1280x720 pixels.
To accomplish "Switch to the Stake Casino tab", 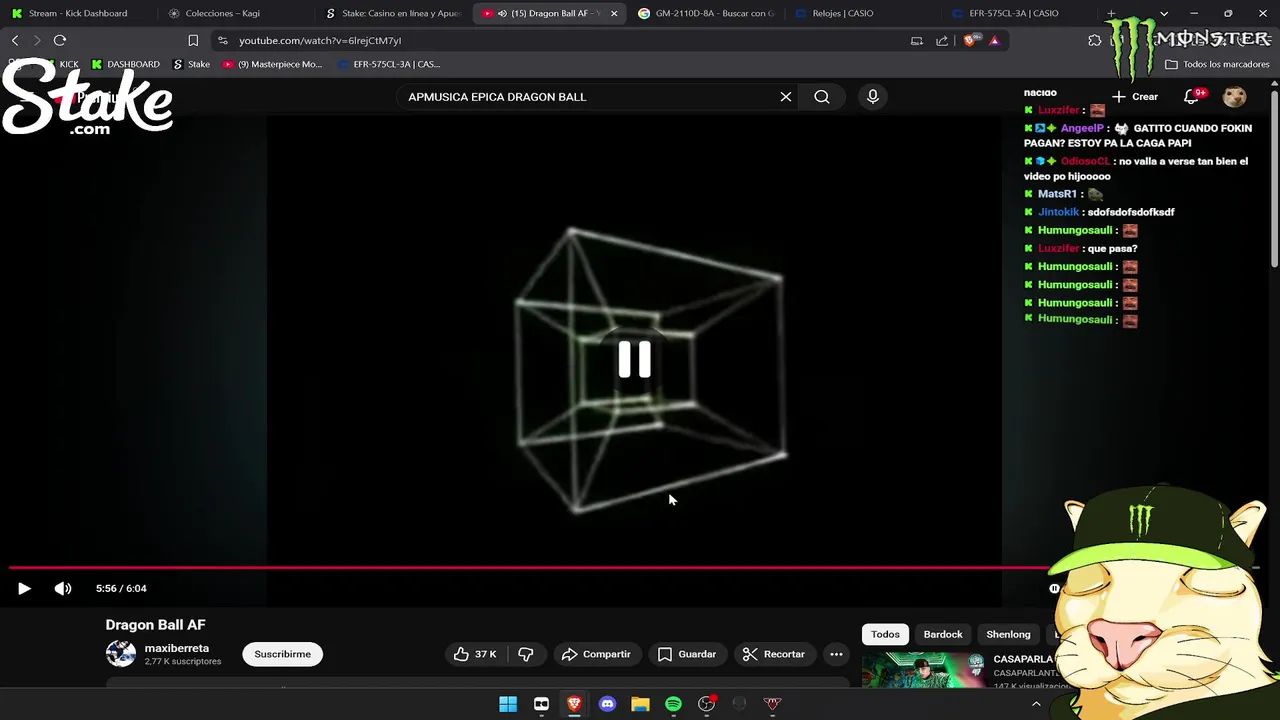I will (x=393, y=13).
